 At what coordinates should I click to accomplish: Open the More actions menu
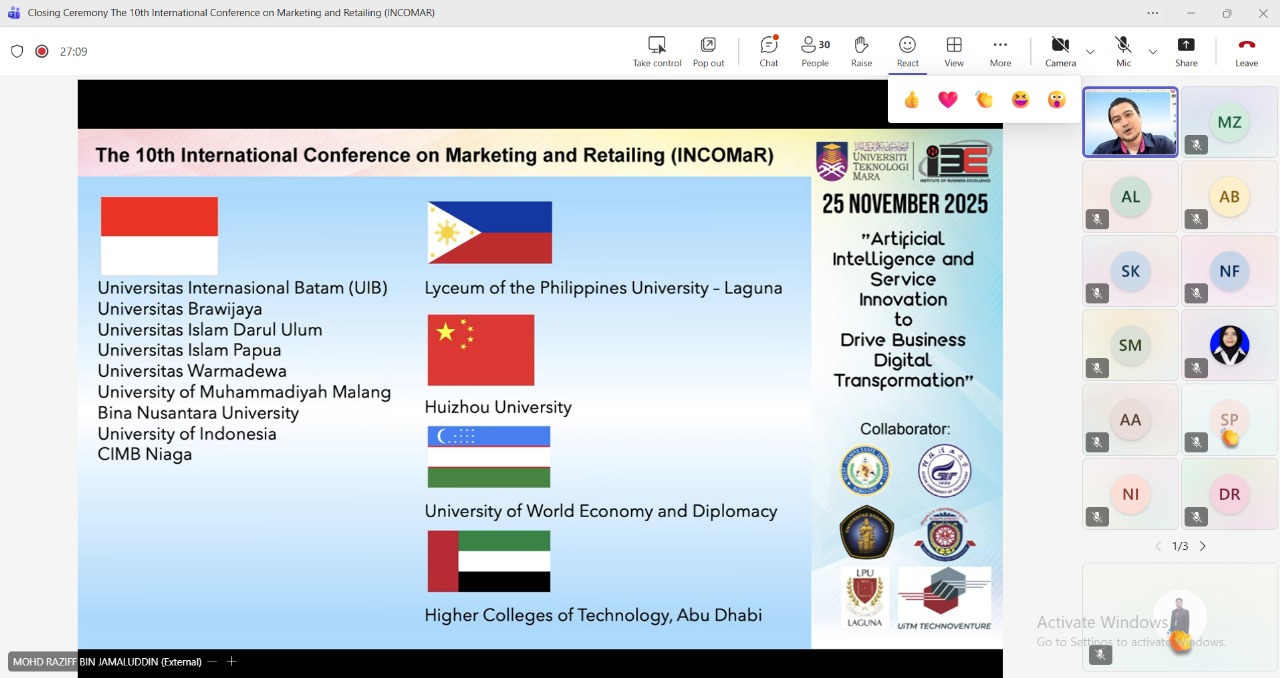point(1000,51)
